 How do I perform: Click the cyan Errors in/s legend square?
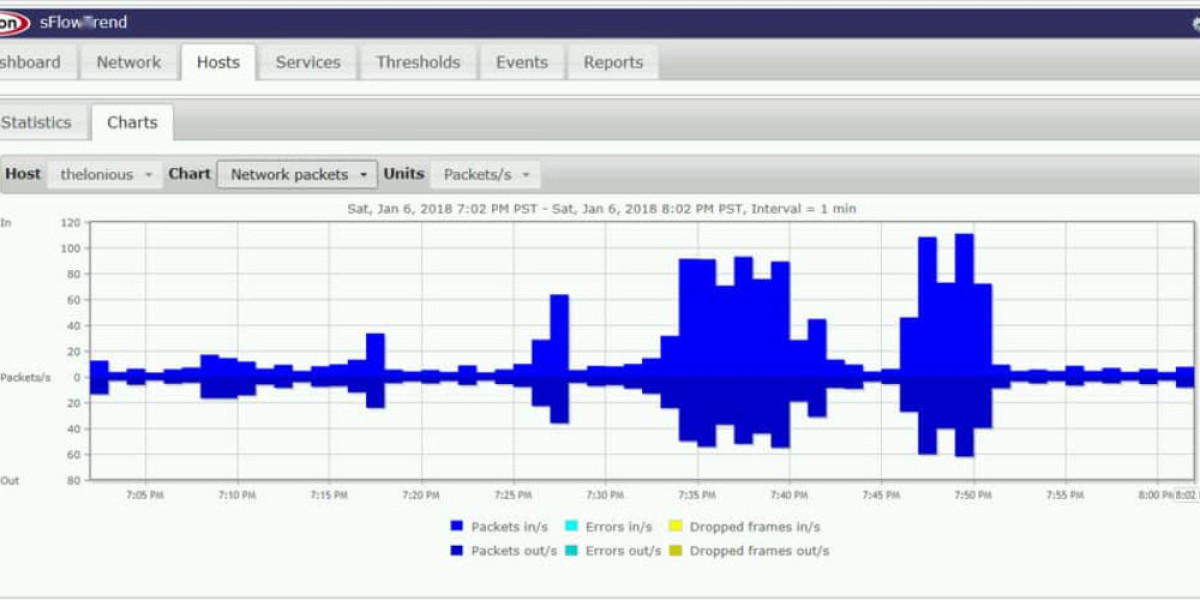pyautogui.click(x=571, y=526)
